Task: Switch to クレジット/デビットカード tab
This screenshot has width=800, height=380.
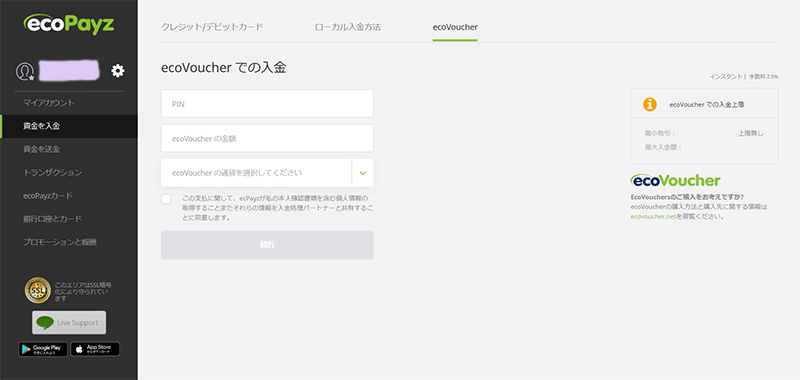Action: click(212, 27)
